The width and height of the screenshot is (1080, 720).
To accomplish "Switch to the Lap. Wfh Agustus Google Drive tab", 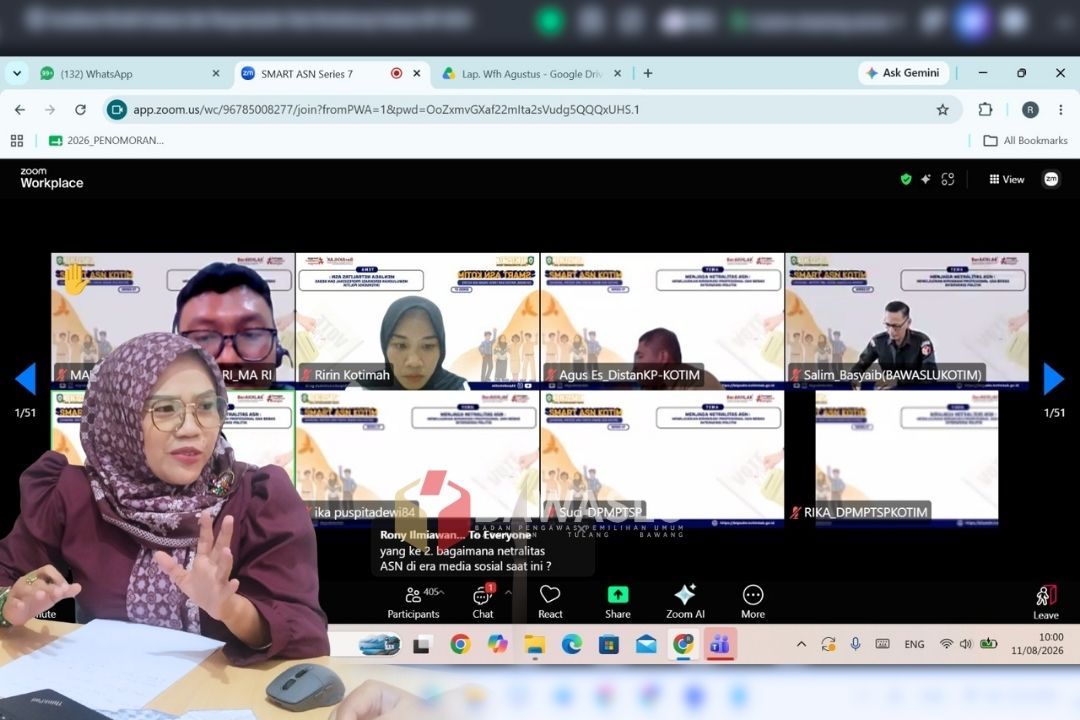I will coord(532,74).
